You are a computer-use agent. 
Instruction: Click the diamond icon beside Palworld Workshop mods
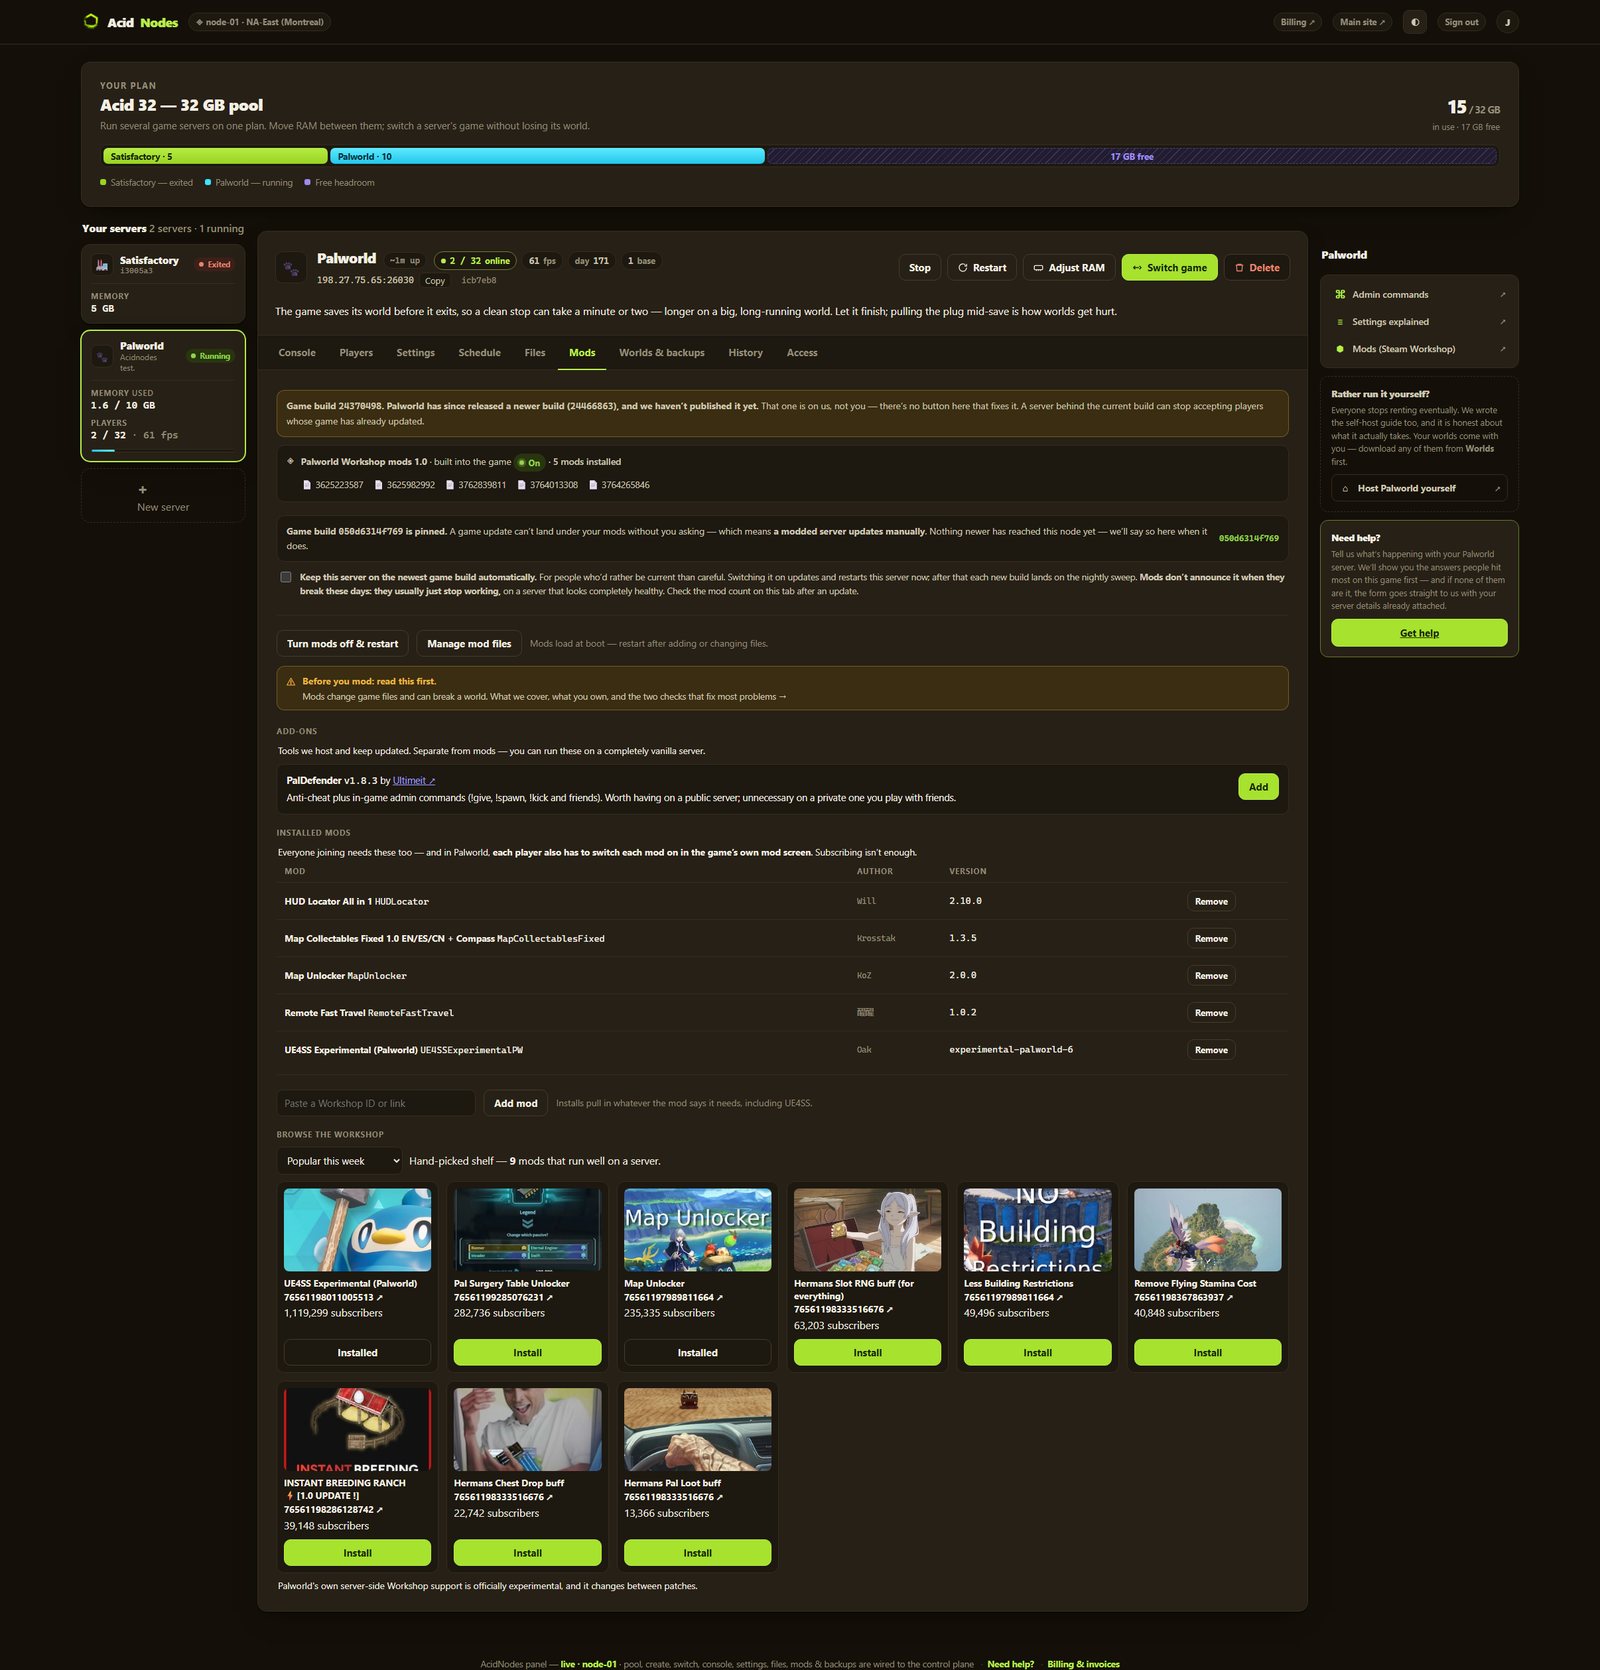[x=291, y=461]
